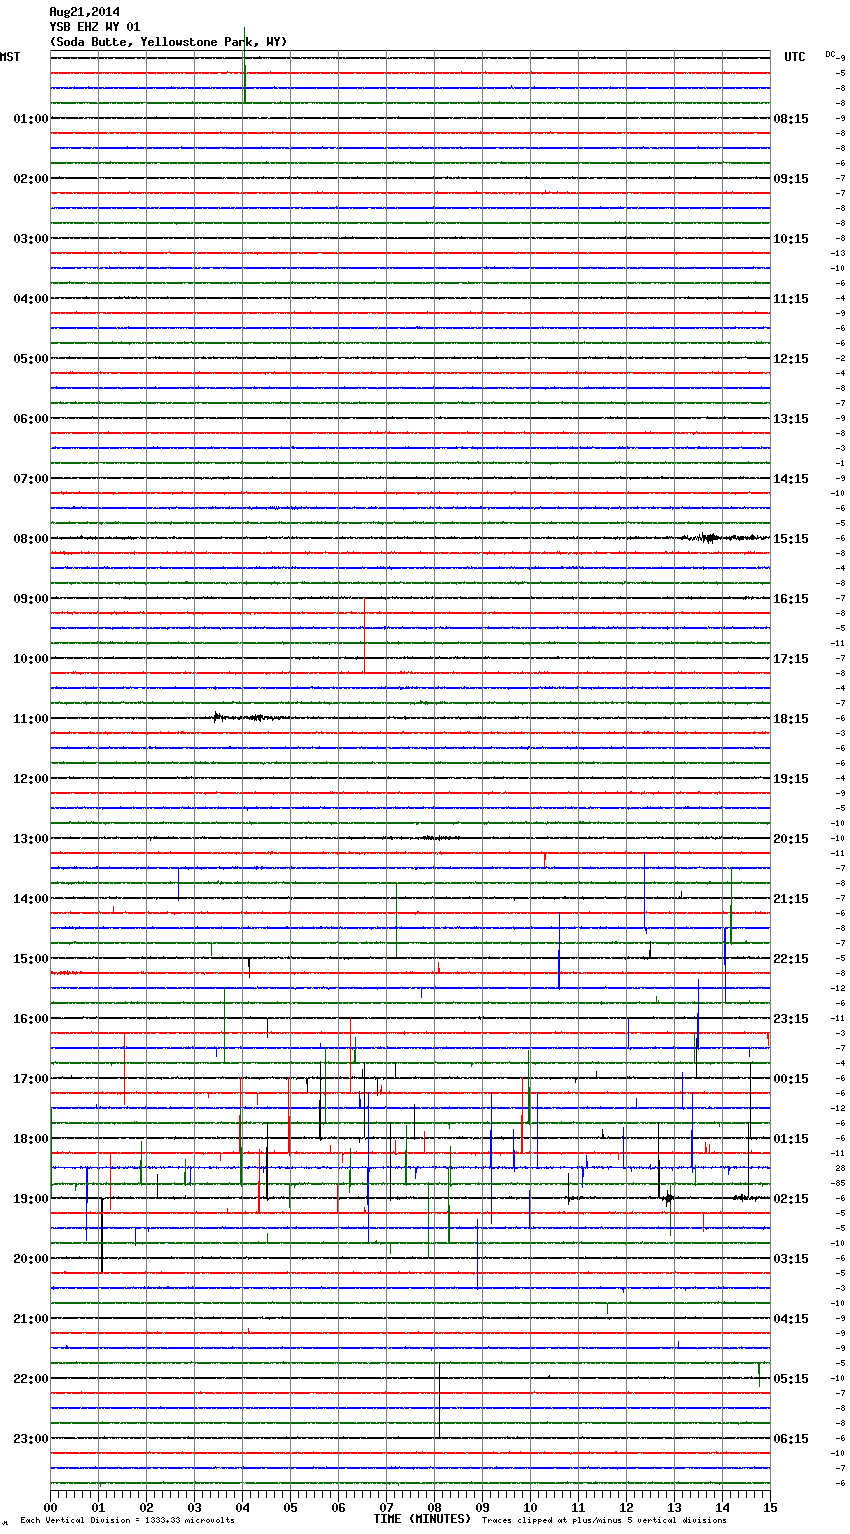
Task: Select the 06:15 UTC time label
Action: pos(791,1439)
